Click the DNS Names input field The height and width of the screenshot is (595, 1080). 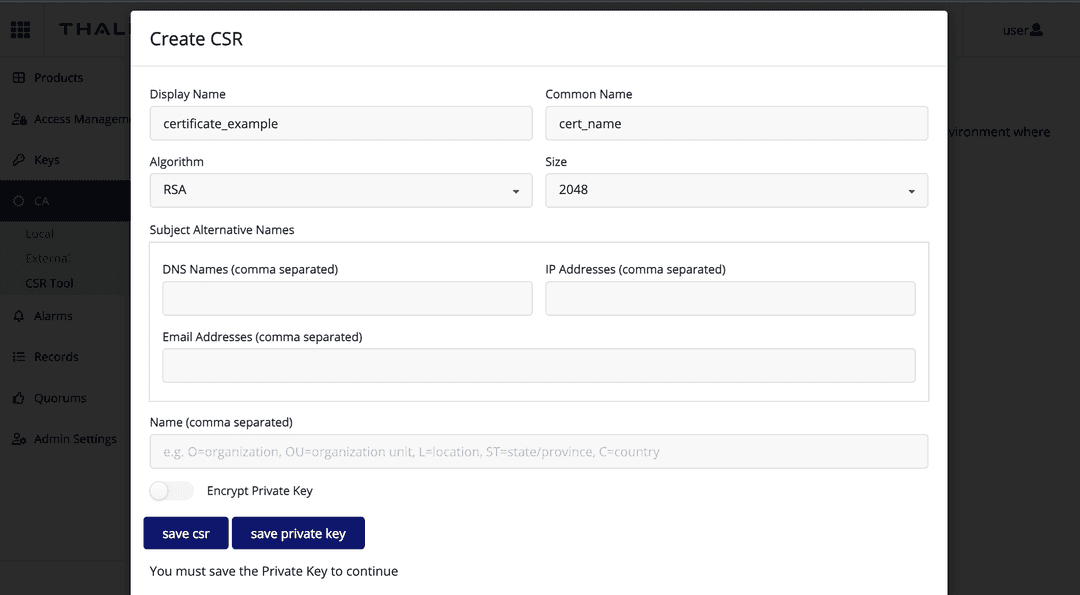[x=347, y=298]
